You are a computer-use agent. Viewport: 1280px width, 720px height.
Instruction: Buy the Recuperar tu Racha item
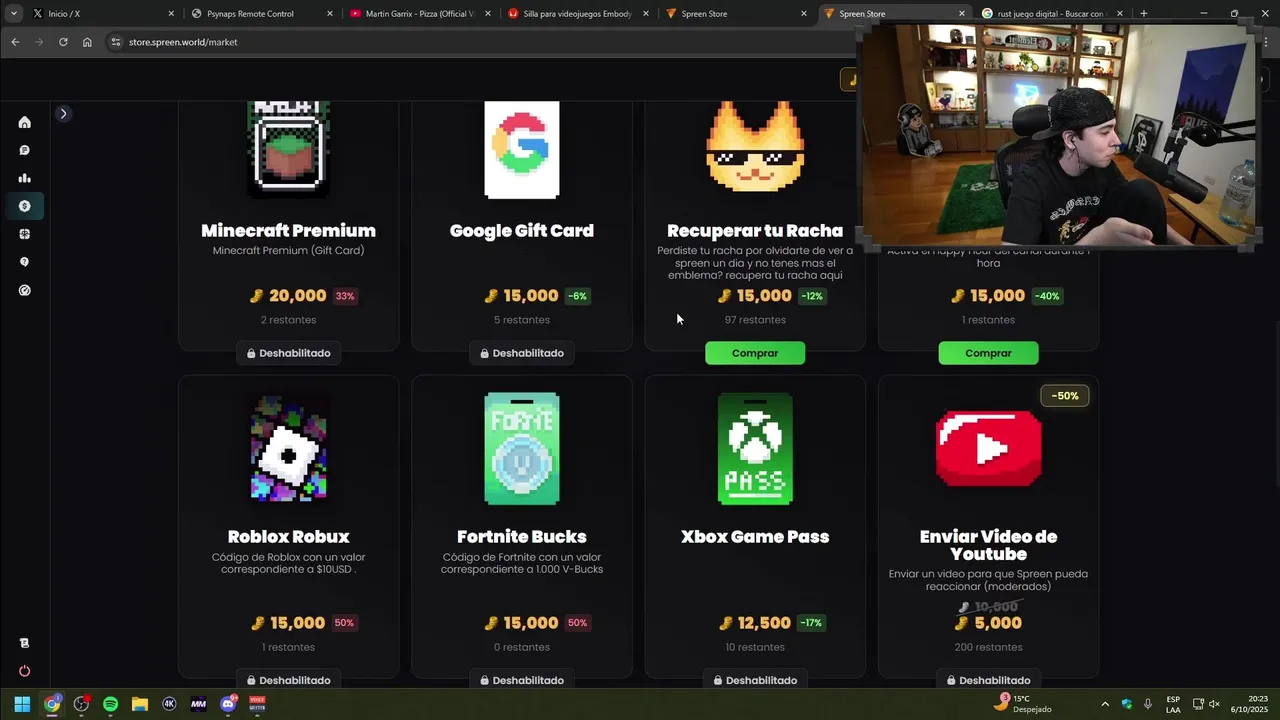click(x=755, y=353)
